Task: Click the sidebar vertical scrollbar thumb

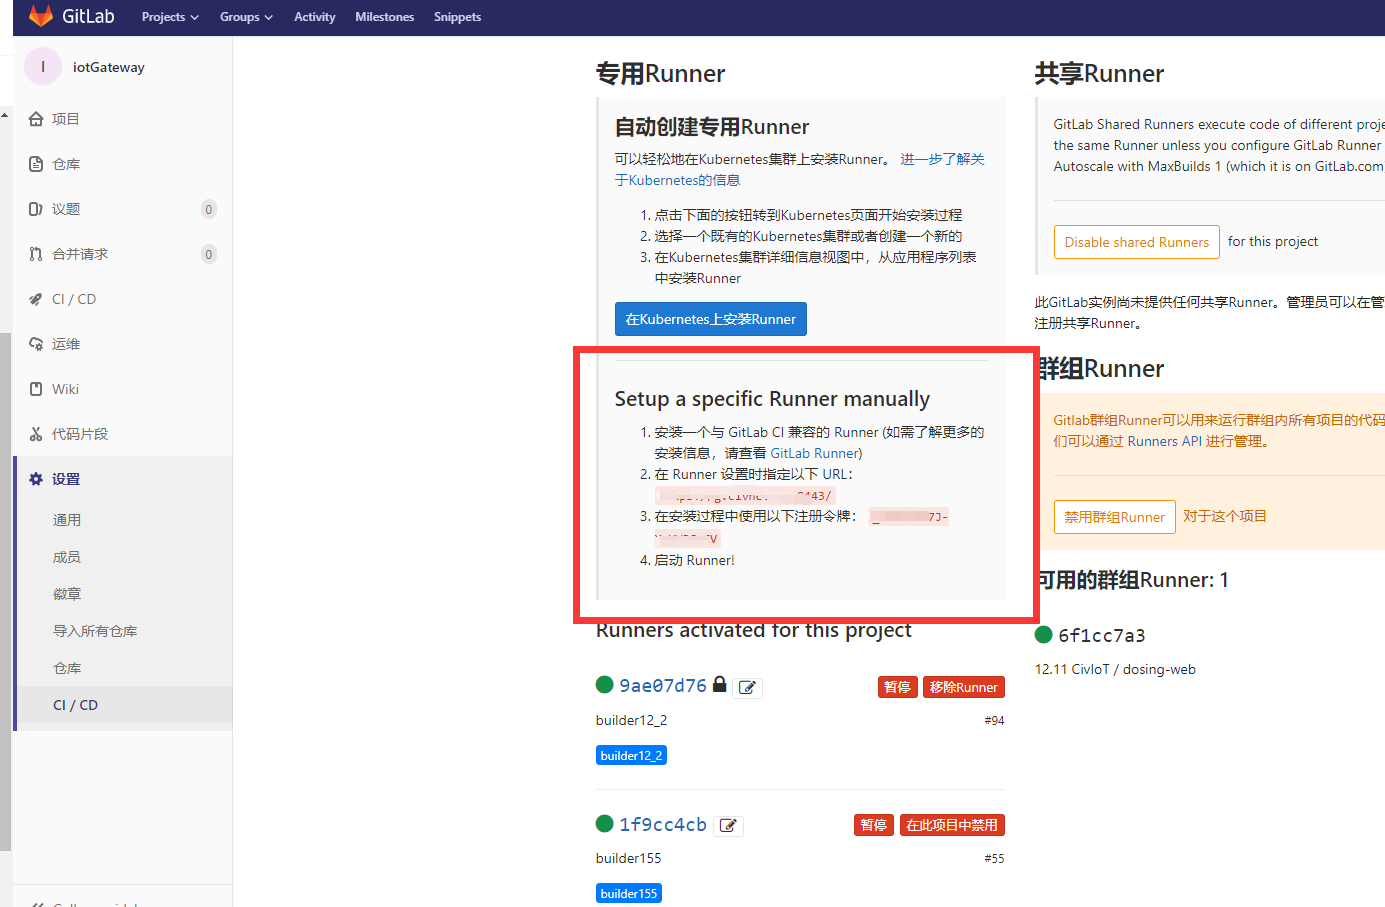Action: [x=5, y=592]
